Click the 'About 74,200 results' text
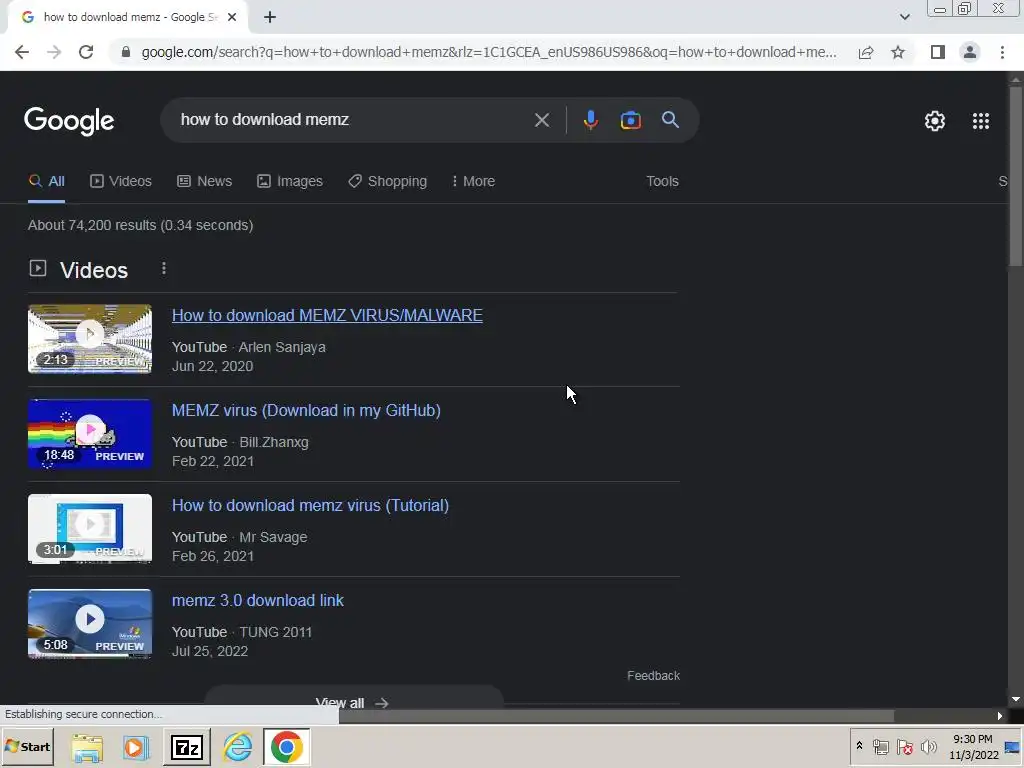 coord(140,225)
